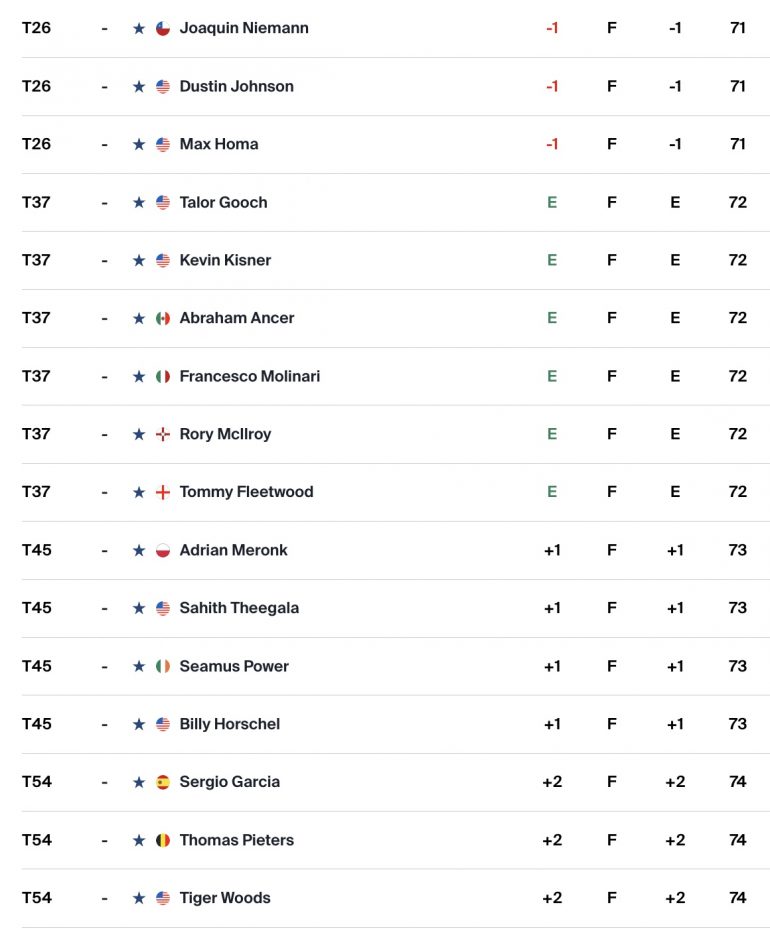Screen dimensions: 770x929
Task: Click the Poland flag beside Adrian Meronk
Action: [163, 550]
